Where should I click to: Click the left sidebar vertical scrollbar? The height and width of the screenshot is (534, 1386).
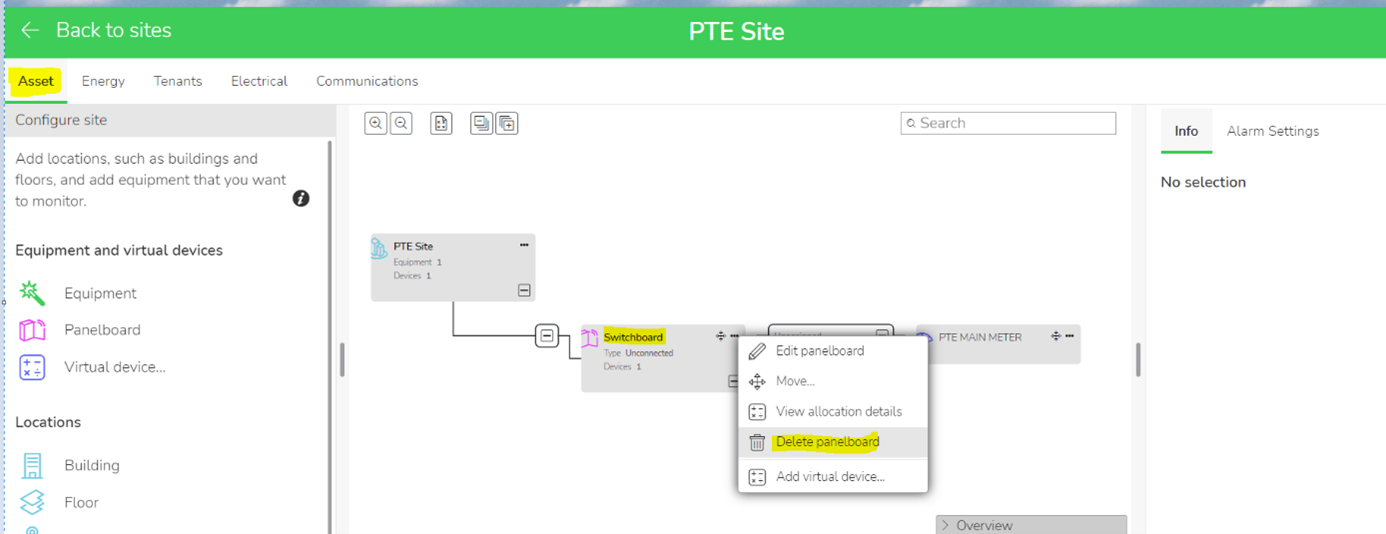(330, 336)
